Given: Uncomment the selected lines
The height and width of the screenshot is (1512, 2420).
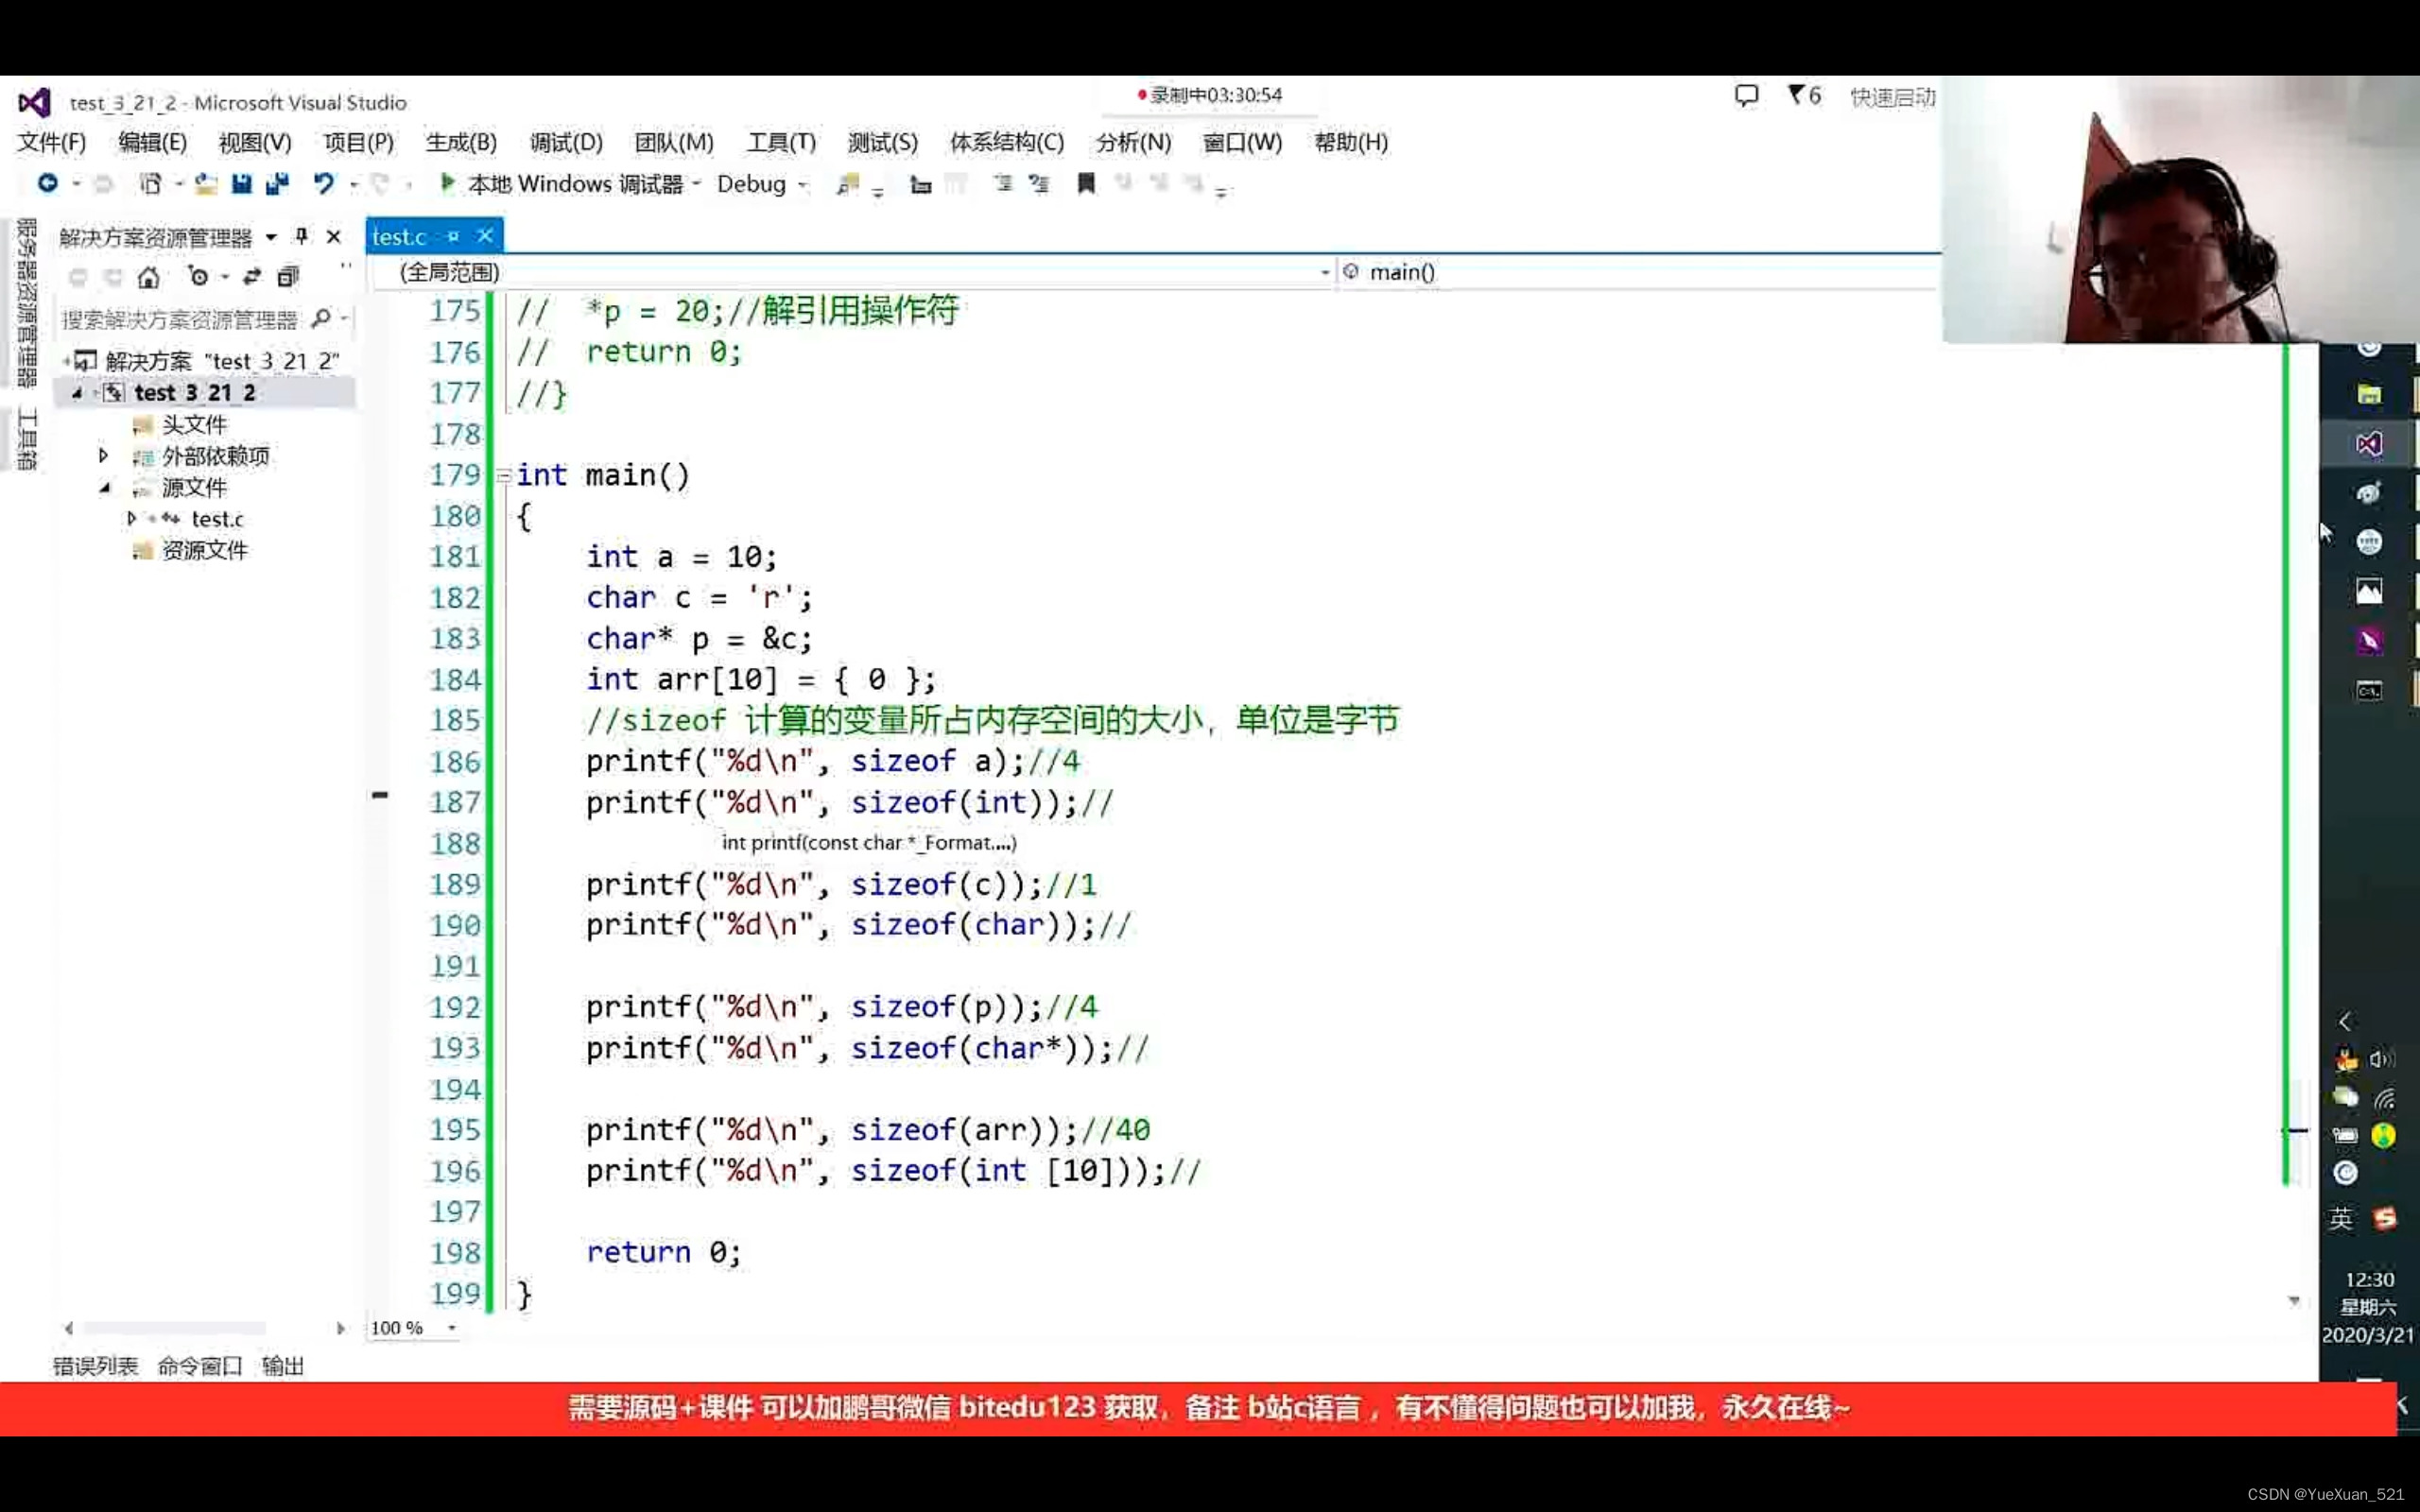Looking at the screenshot, I should click(x=1040, y=183).
